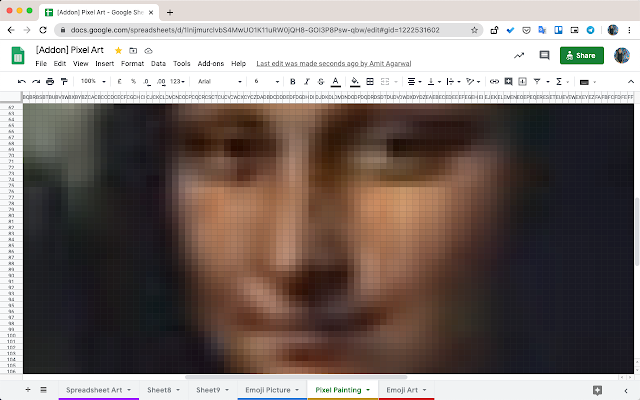Open comment history icon

[x=544, y=55]
